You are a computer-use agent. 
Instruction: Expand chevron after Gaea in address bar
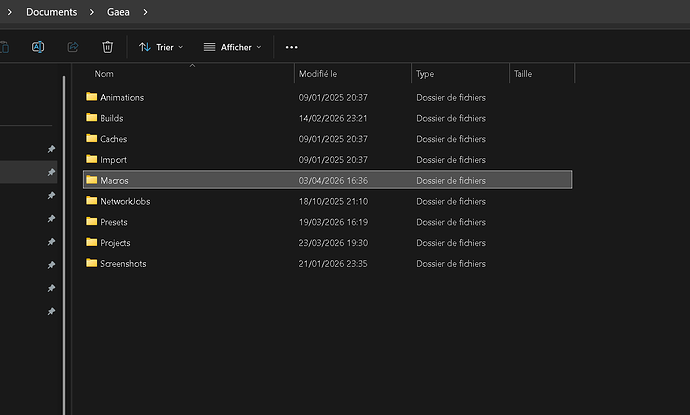click(145, 12)
